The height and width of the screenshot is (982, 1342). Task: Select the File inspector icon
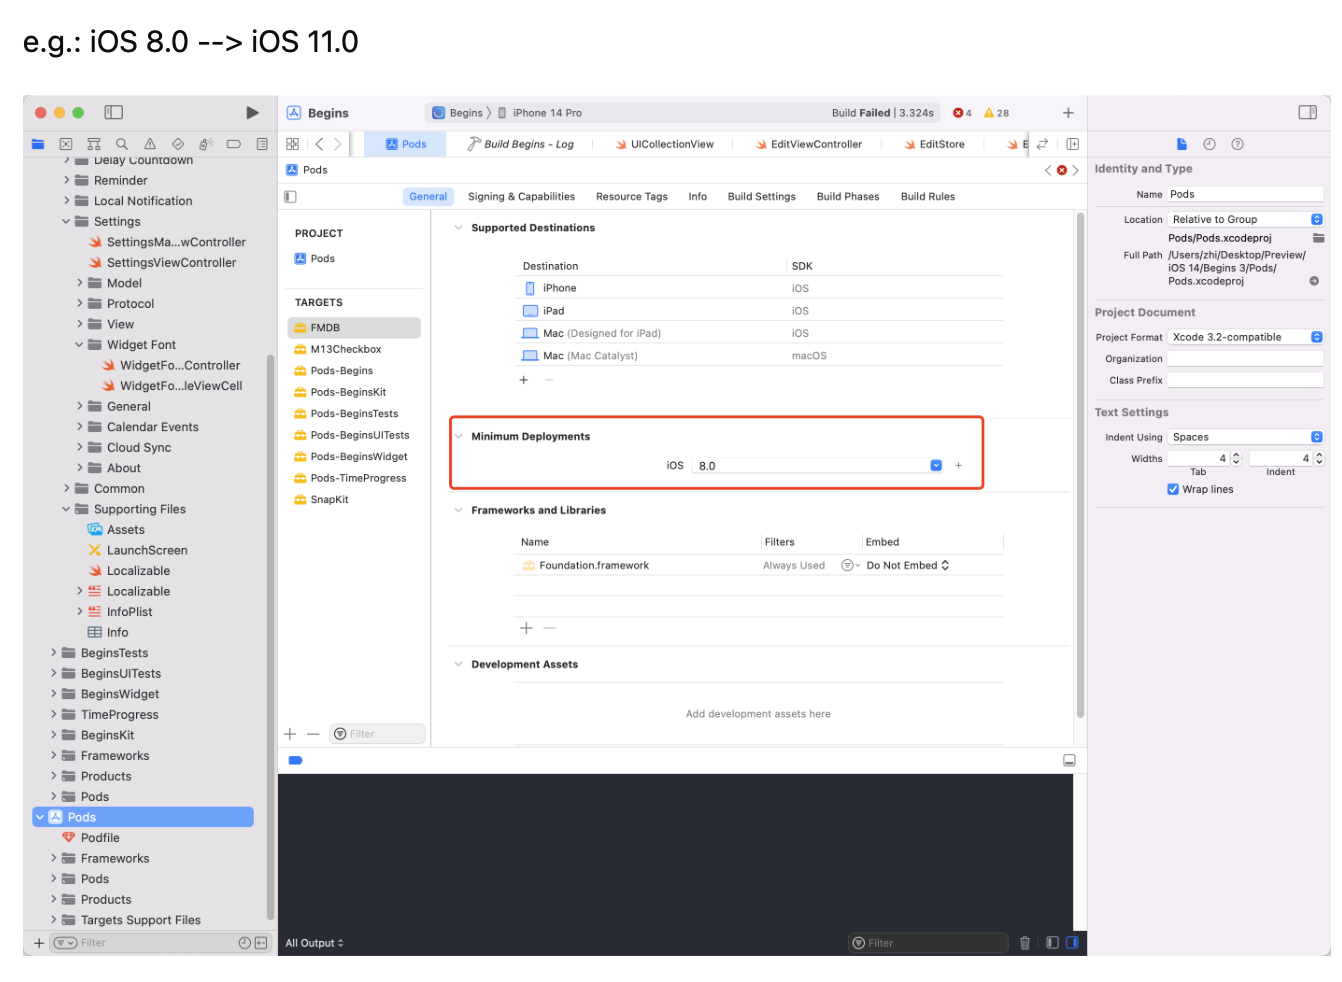[x=1182, y=144]
